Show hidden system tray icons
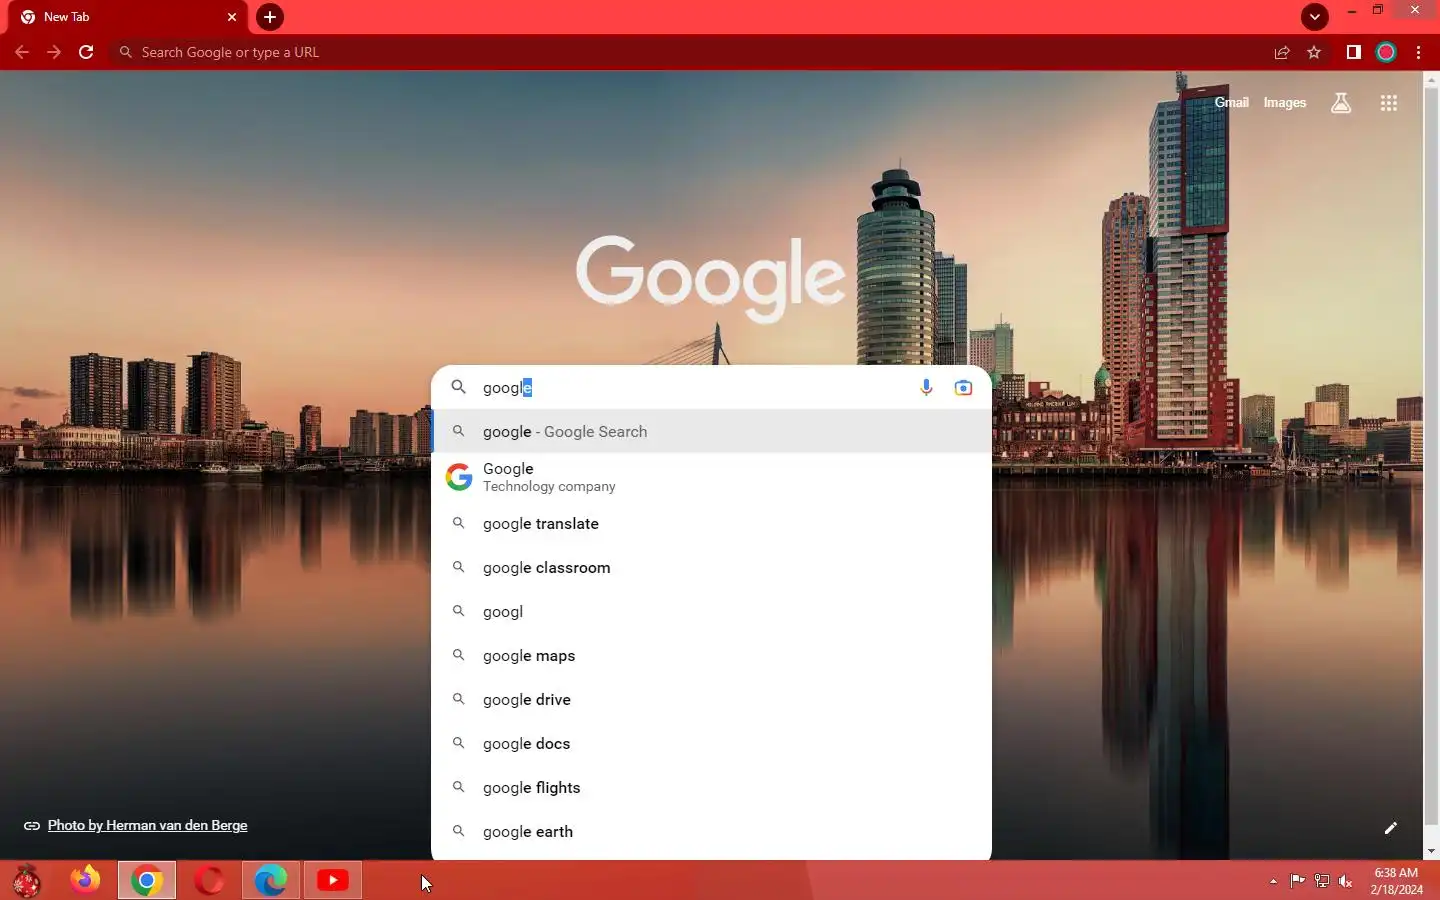The height and width of the screenshot is (900, 1440). (1273, 881)
